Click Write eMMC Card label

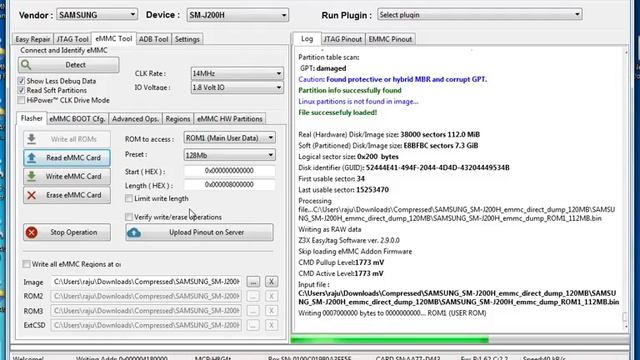[73, 176]
